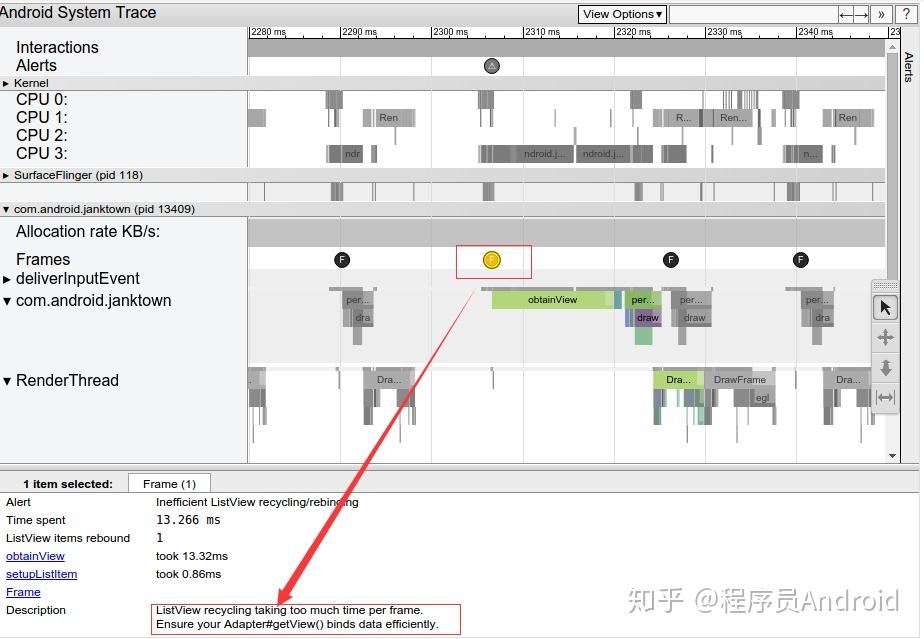
Task: Activate the pan tool in the right toolbar
Action: [885, 337]
